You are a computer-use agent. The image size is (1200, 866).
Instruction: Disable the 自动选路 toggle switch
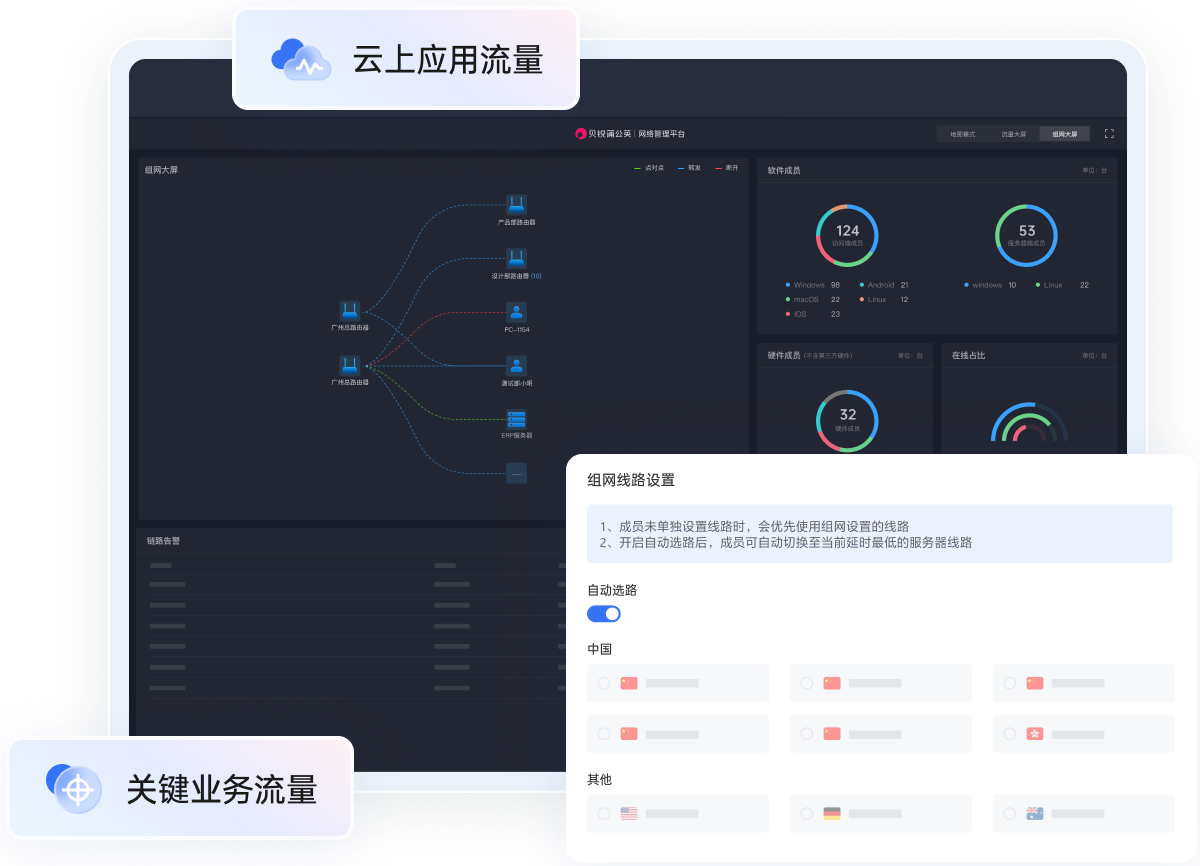[604, 614]
